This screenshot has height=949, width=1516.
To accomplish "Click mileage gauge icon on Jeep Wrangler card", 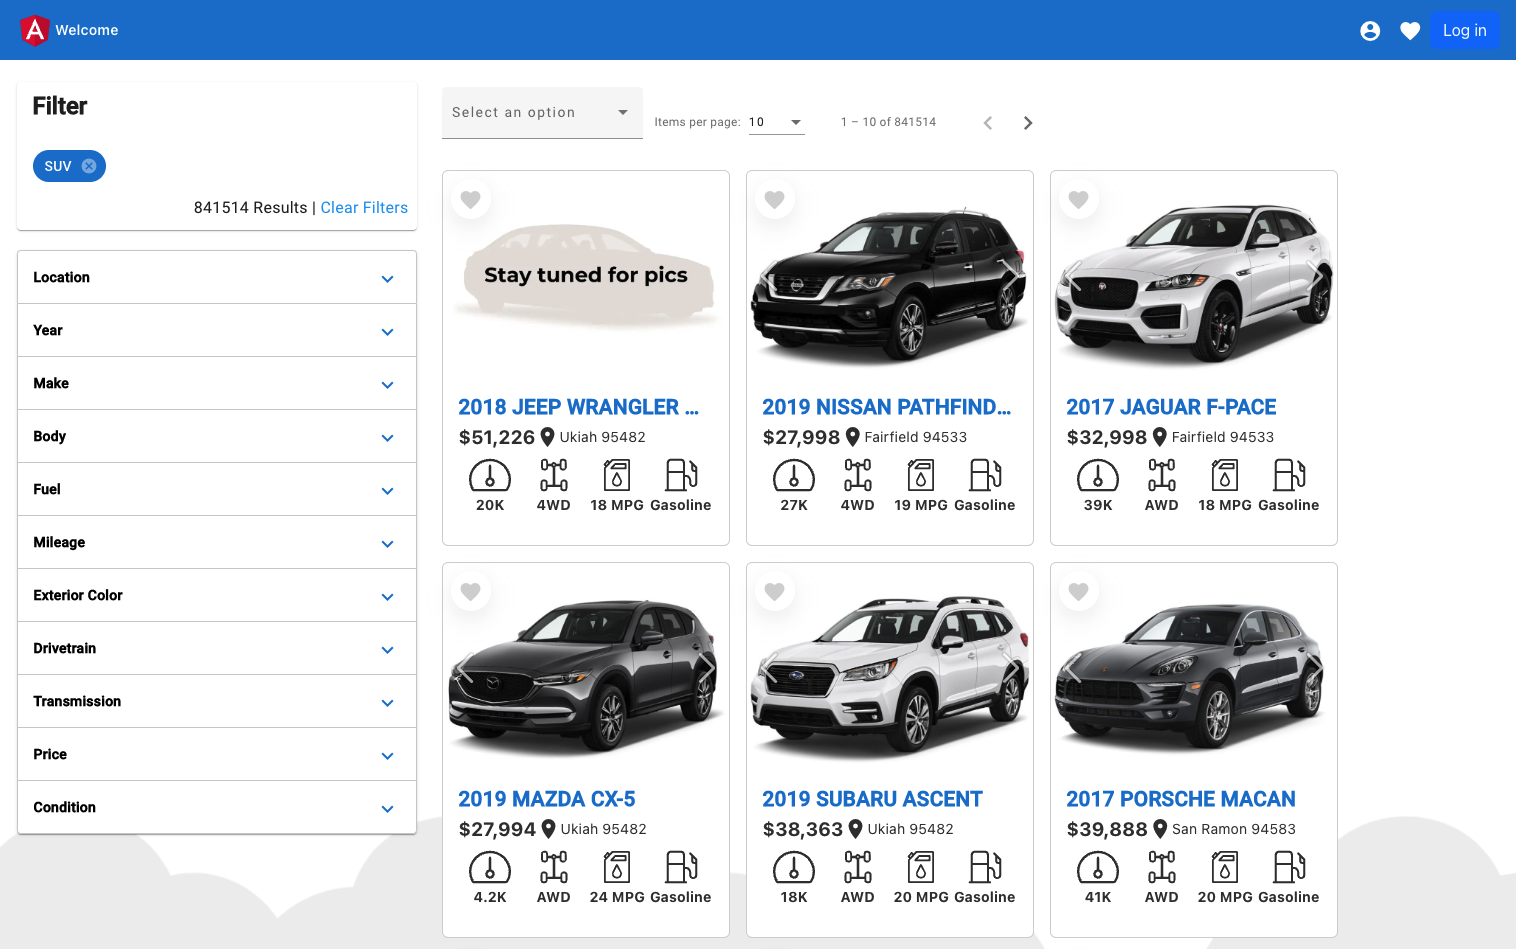I will point(490,476).
